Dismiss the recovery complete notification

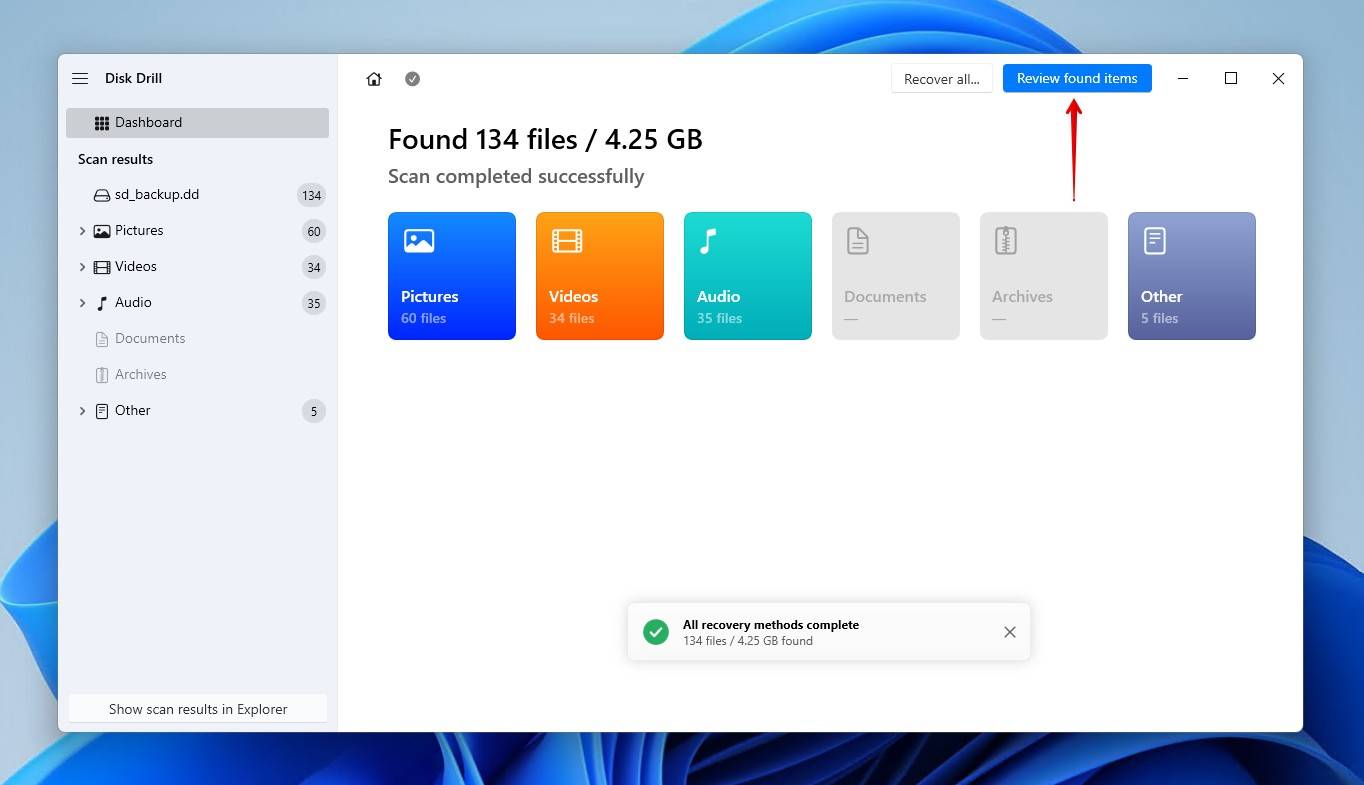pyautogui.click(x=1009, y=631)
